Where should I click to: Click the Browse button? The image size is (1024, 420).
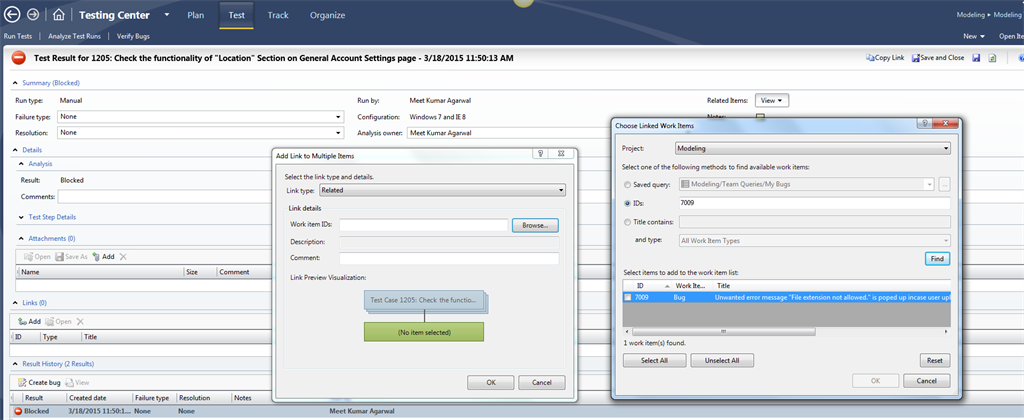pyautogui.click(x=534, y=225)
